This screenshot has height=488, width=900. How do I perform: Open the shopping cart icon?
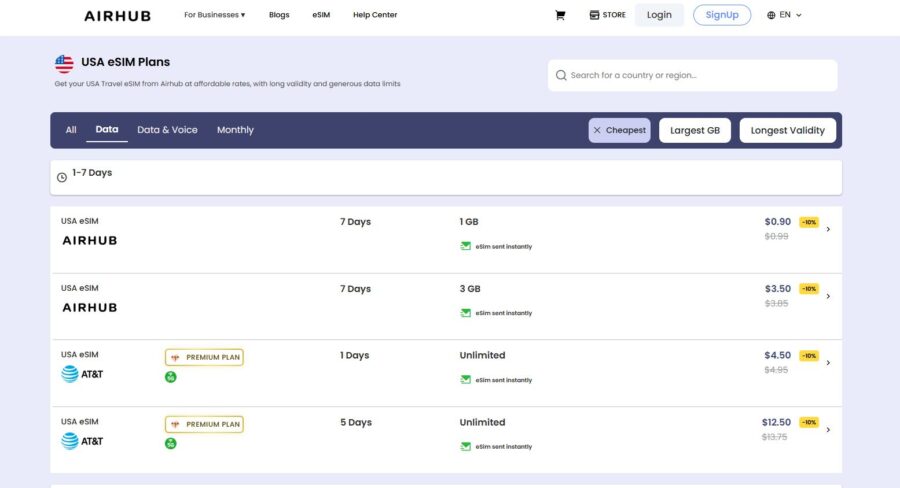coord(560,15)
